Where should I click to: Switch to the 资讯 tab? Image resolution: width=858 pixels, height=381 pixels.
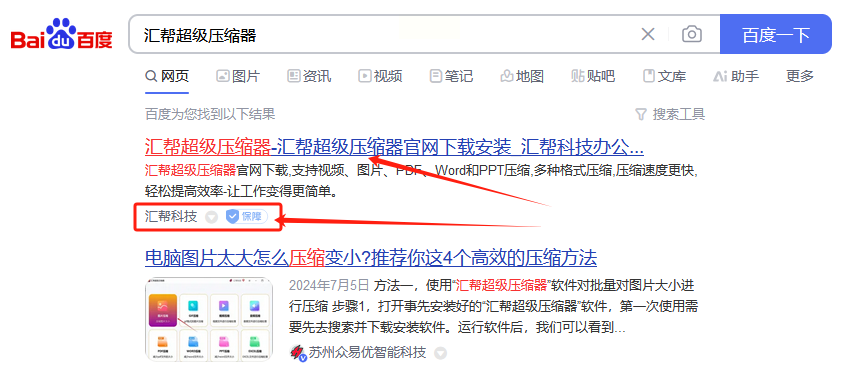pos(309,76)
